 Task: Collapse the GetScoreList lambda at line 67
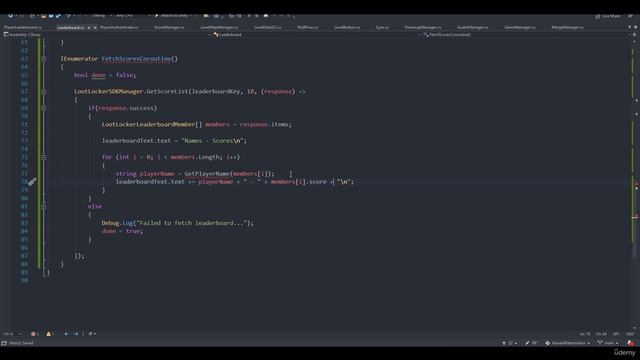(x=44, y=91)
